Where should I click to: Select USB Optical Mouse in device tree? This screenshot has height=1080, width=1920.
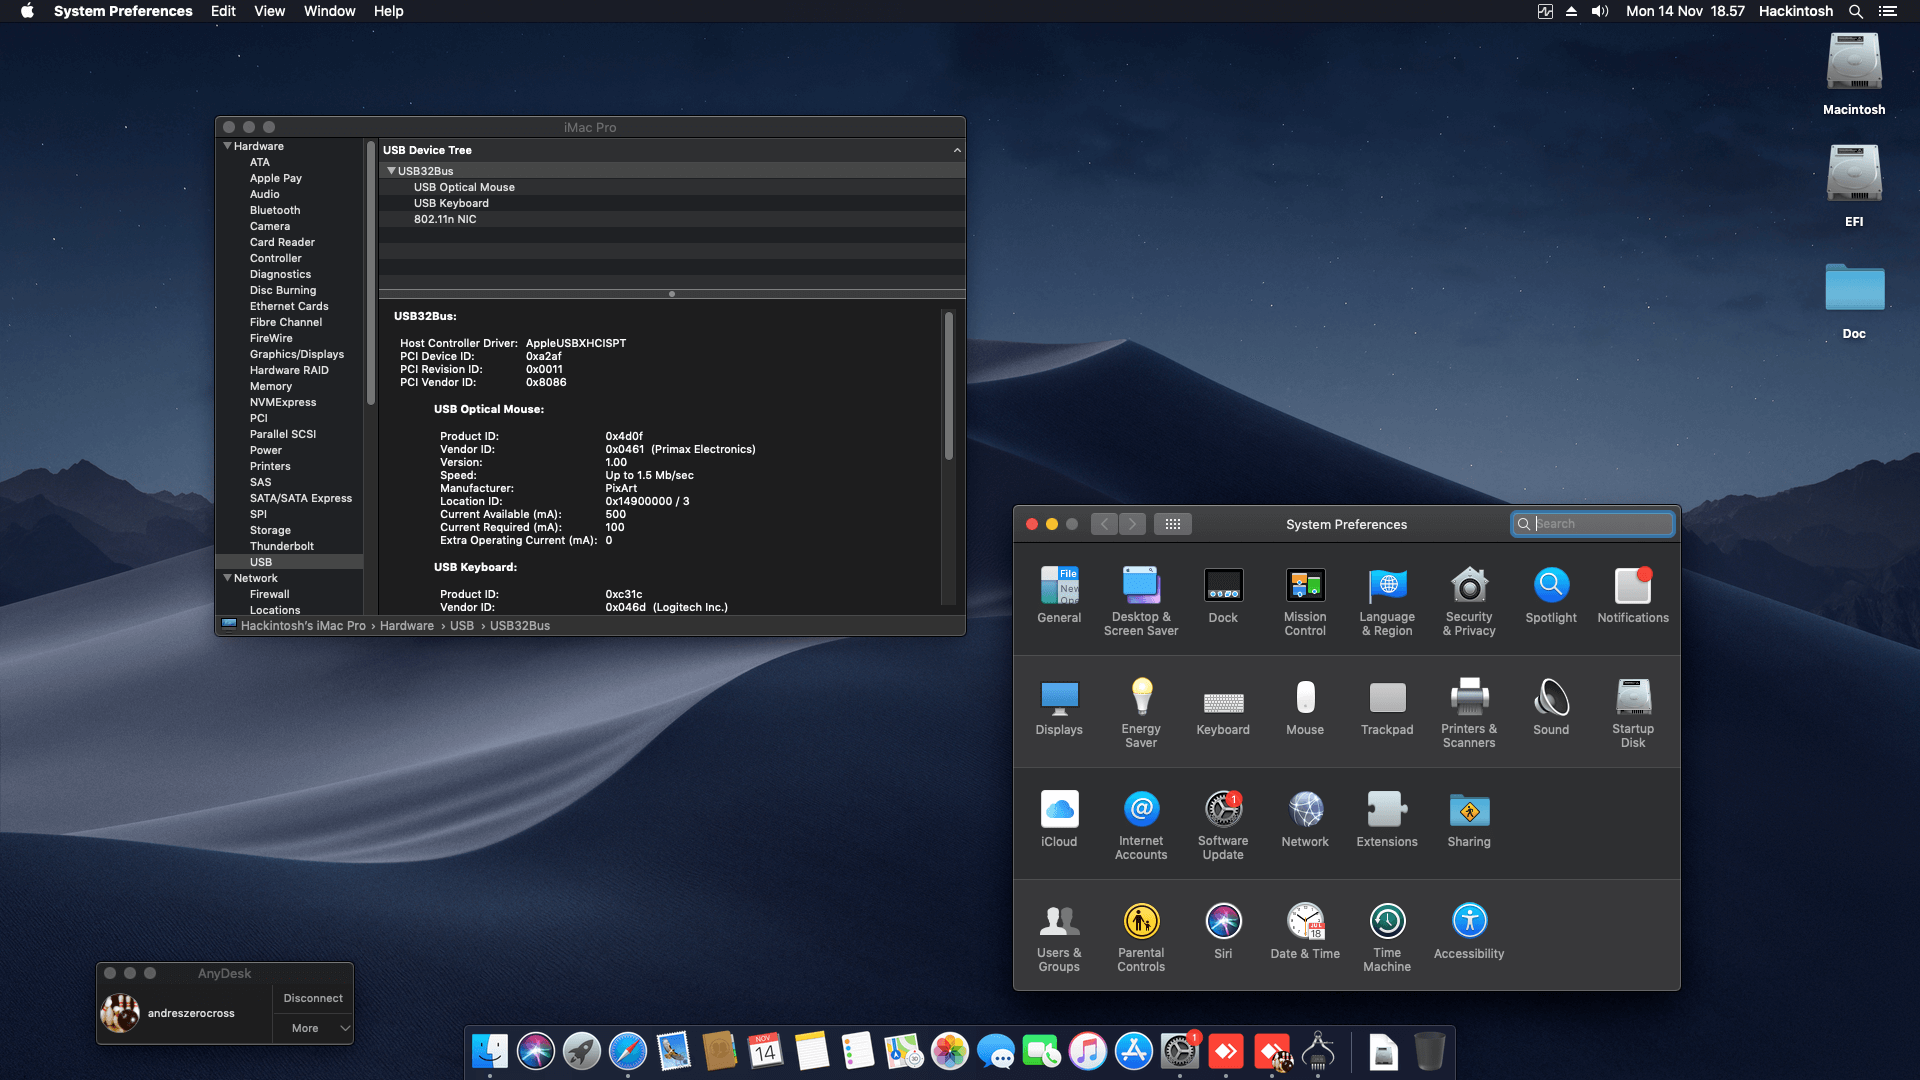click(672, 187)
